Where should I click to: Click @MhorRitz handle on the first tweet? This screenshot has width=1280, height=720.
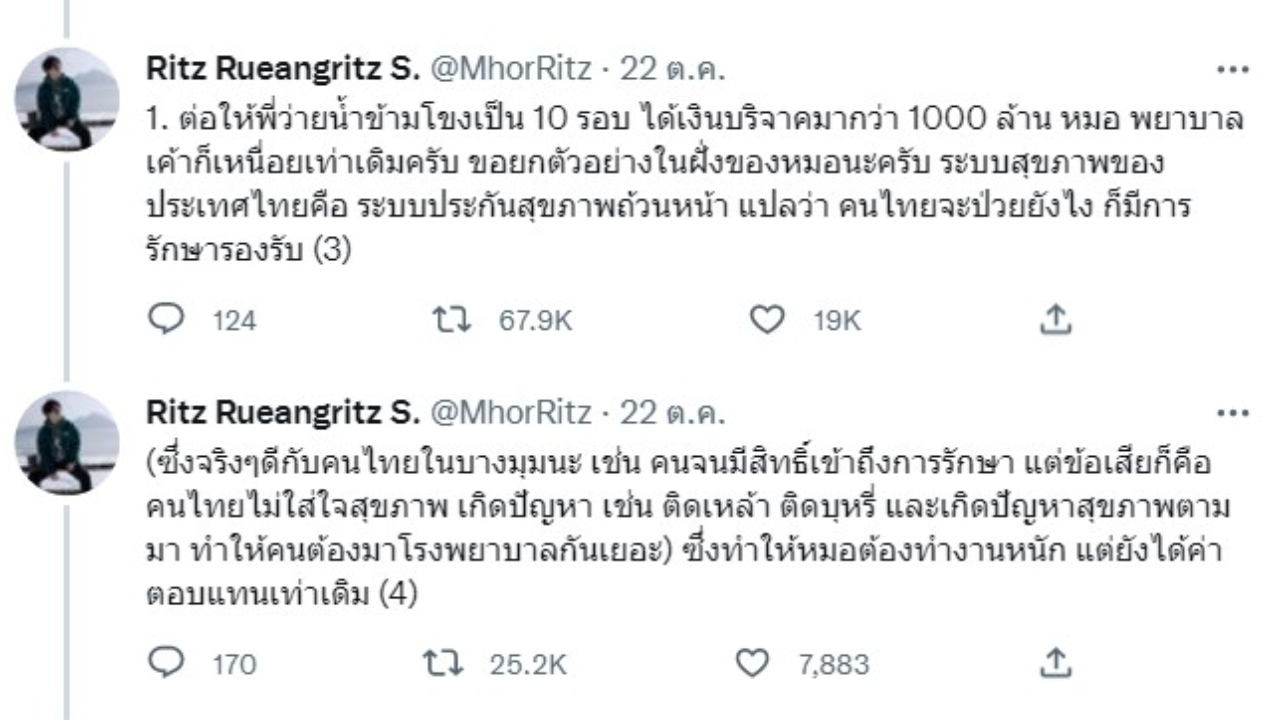coord(510,69)
